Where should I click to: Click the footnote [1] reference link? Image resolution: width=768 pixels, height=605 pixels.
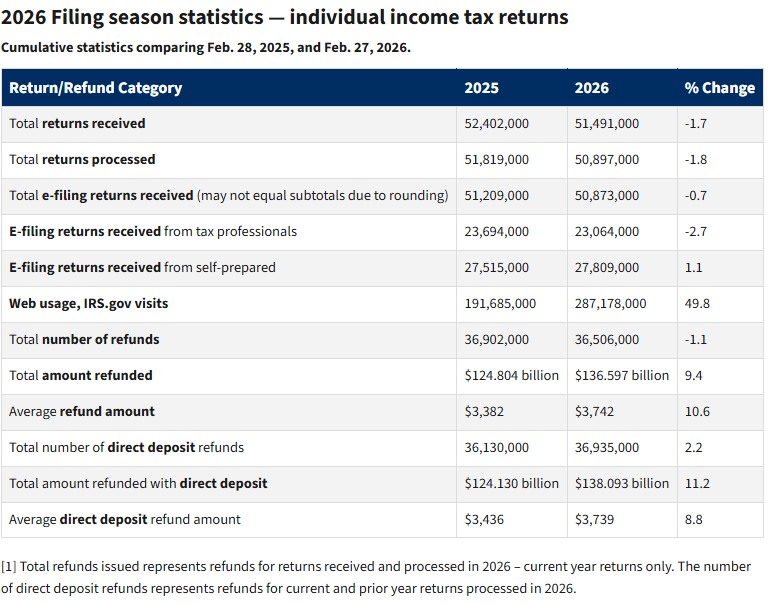point(8,567)
